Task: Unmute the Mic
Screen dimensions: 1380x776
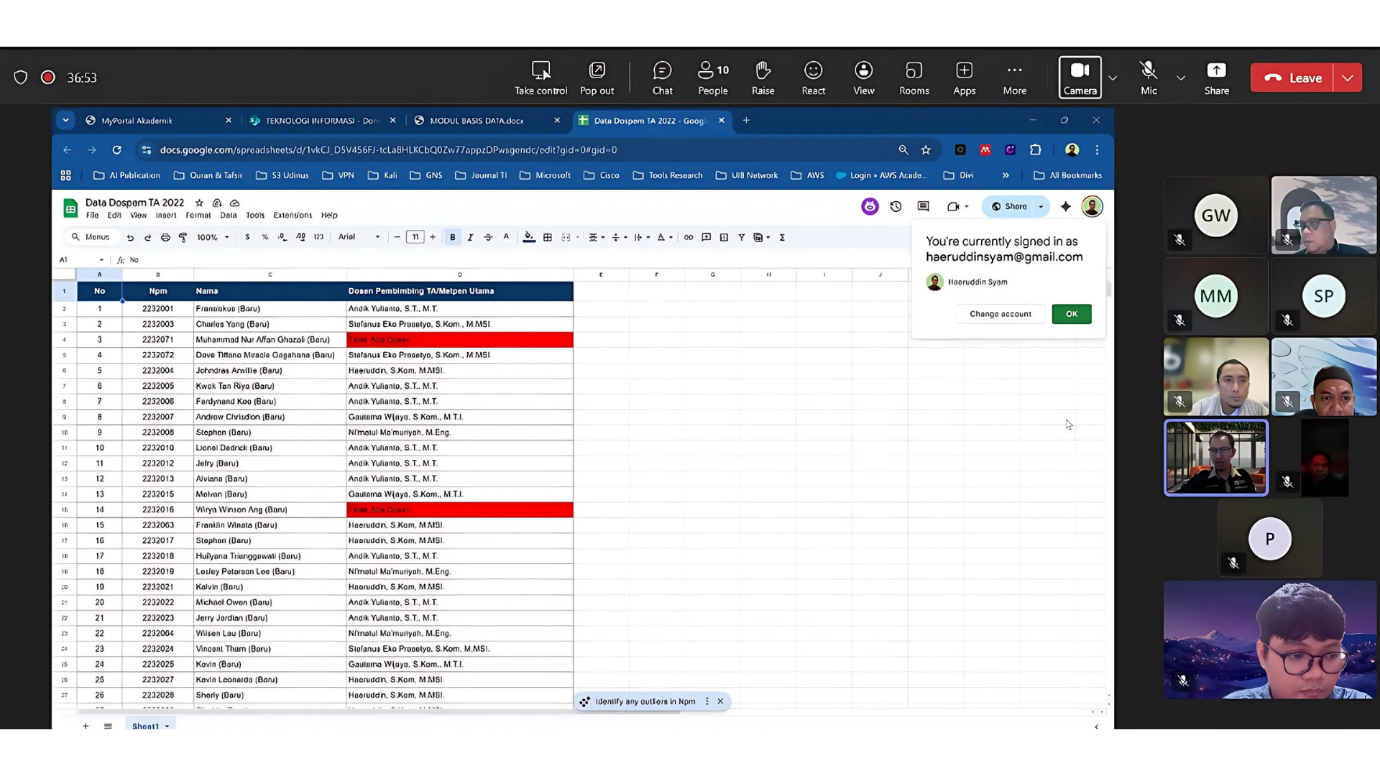Action: 1148,77
